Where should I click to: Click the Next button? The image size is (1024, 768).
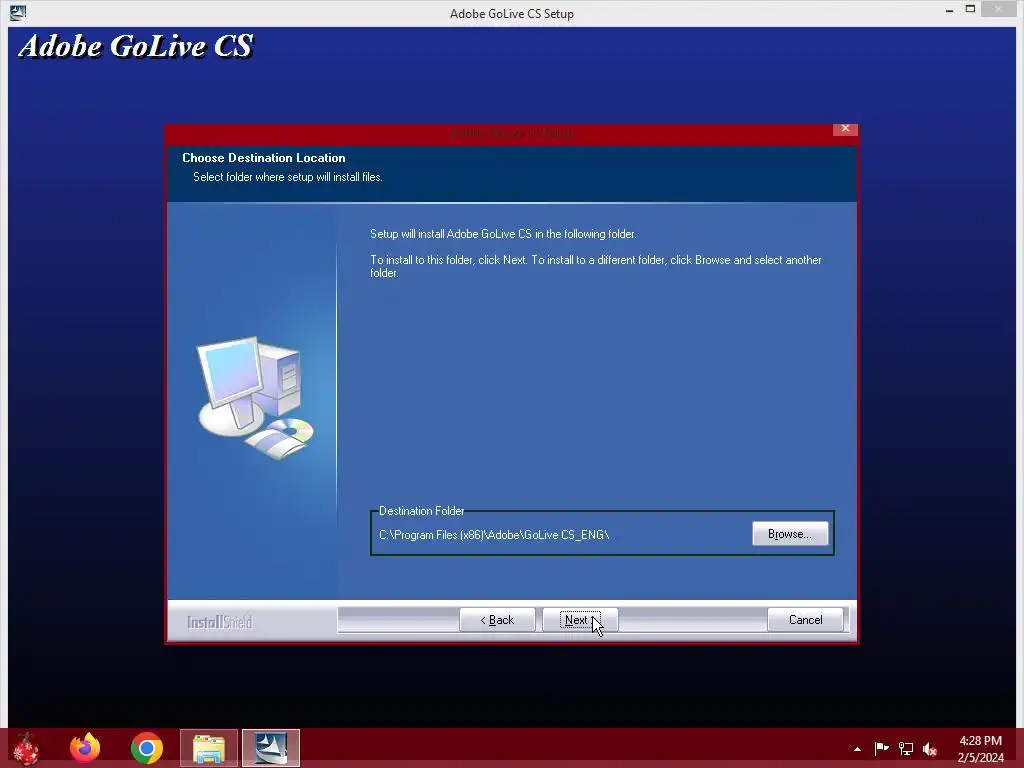(580, 620)
